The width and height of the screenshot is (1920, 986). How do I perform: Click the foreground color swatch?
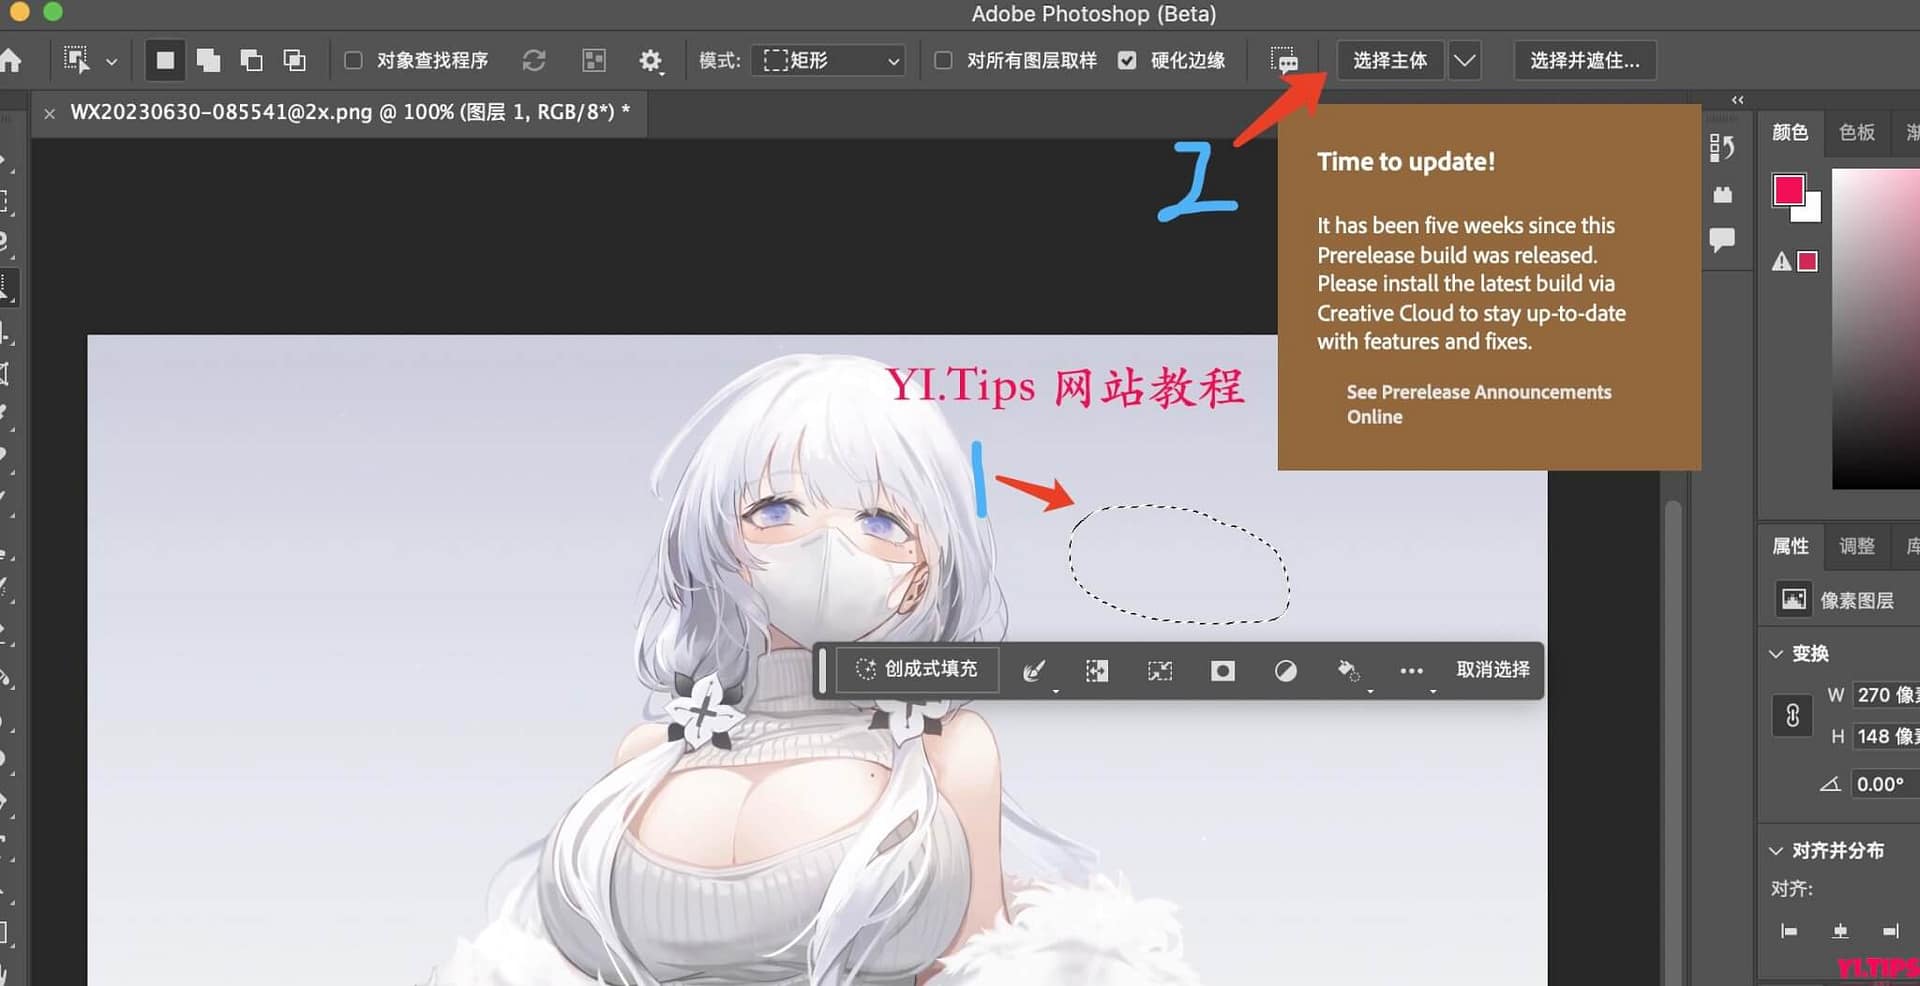[1789, 190]
